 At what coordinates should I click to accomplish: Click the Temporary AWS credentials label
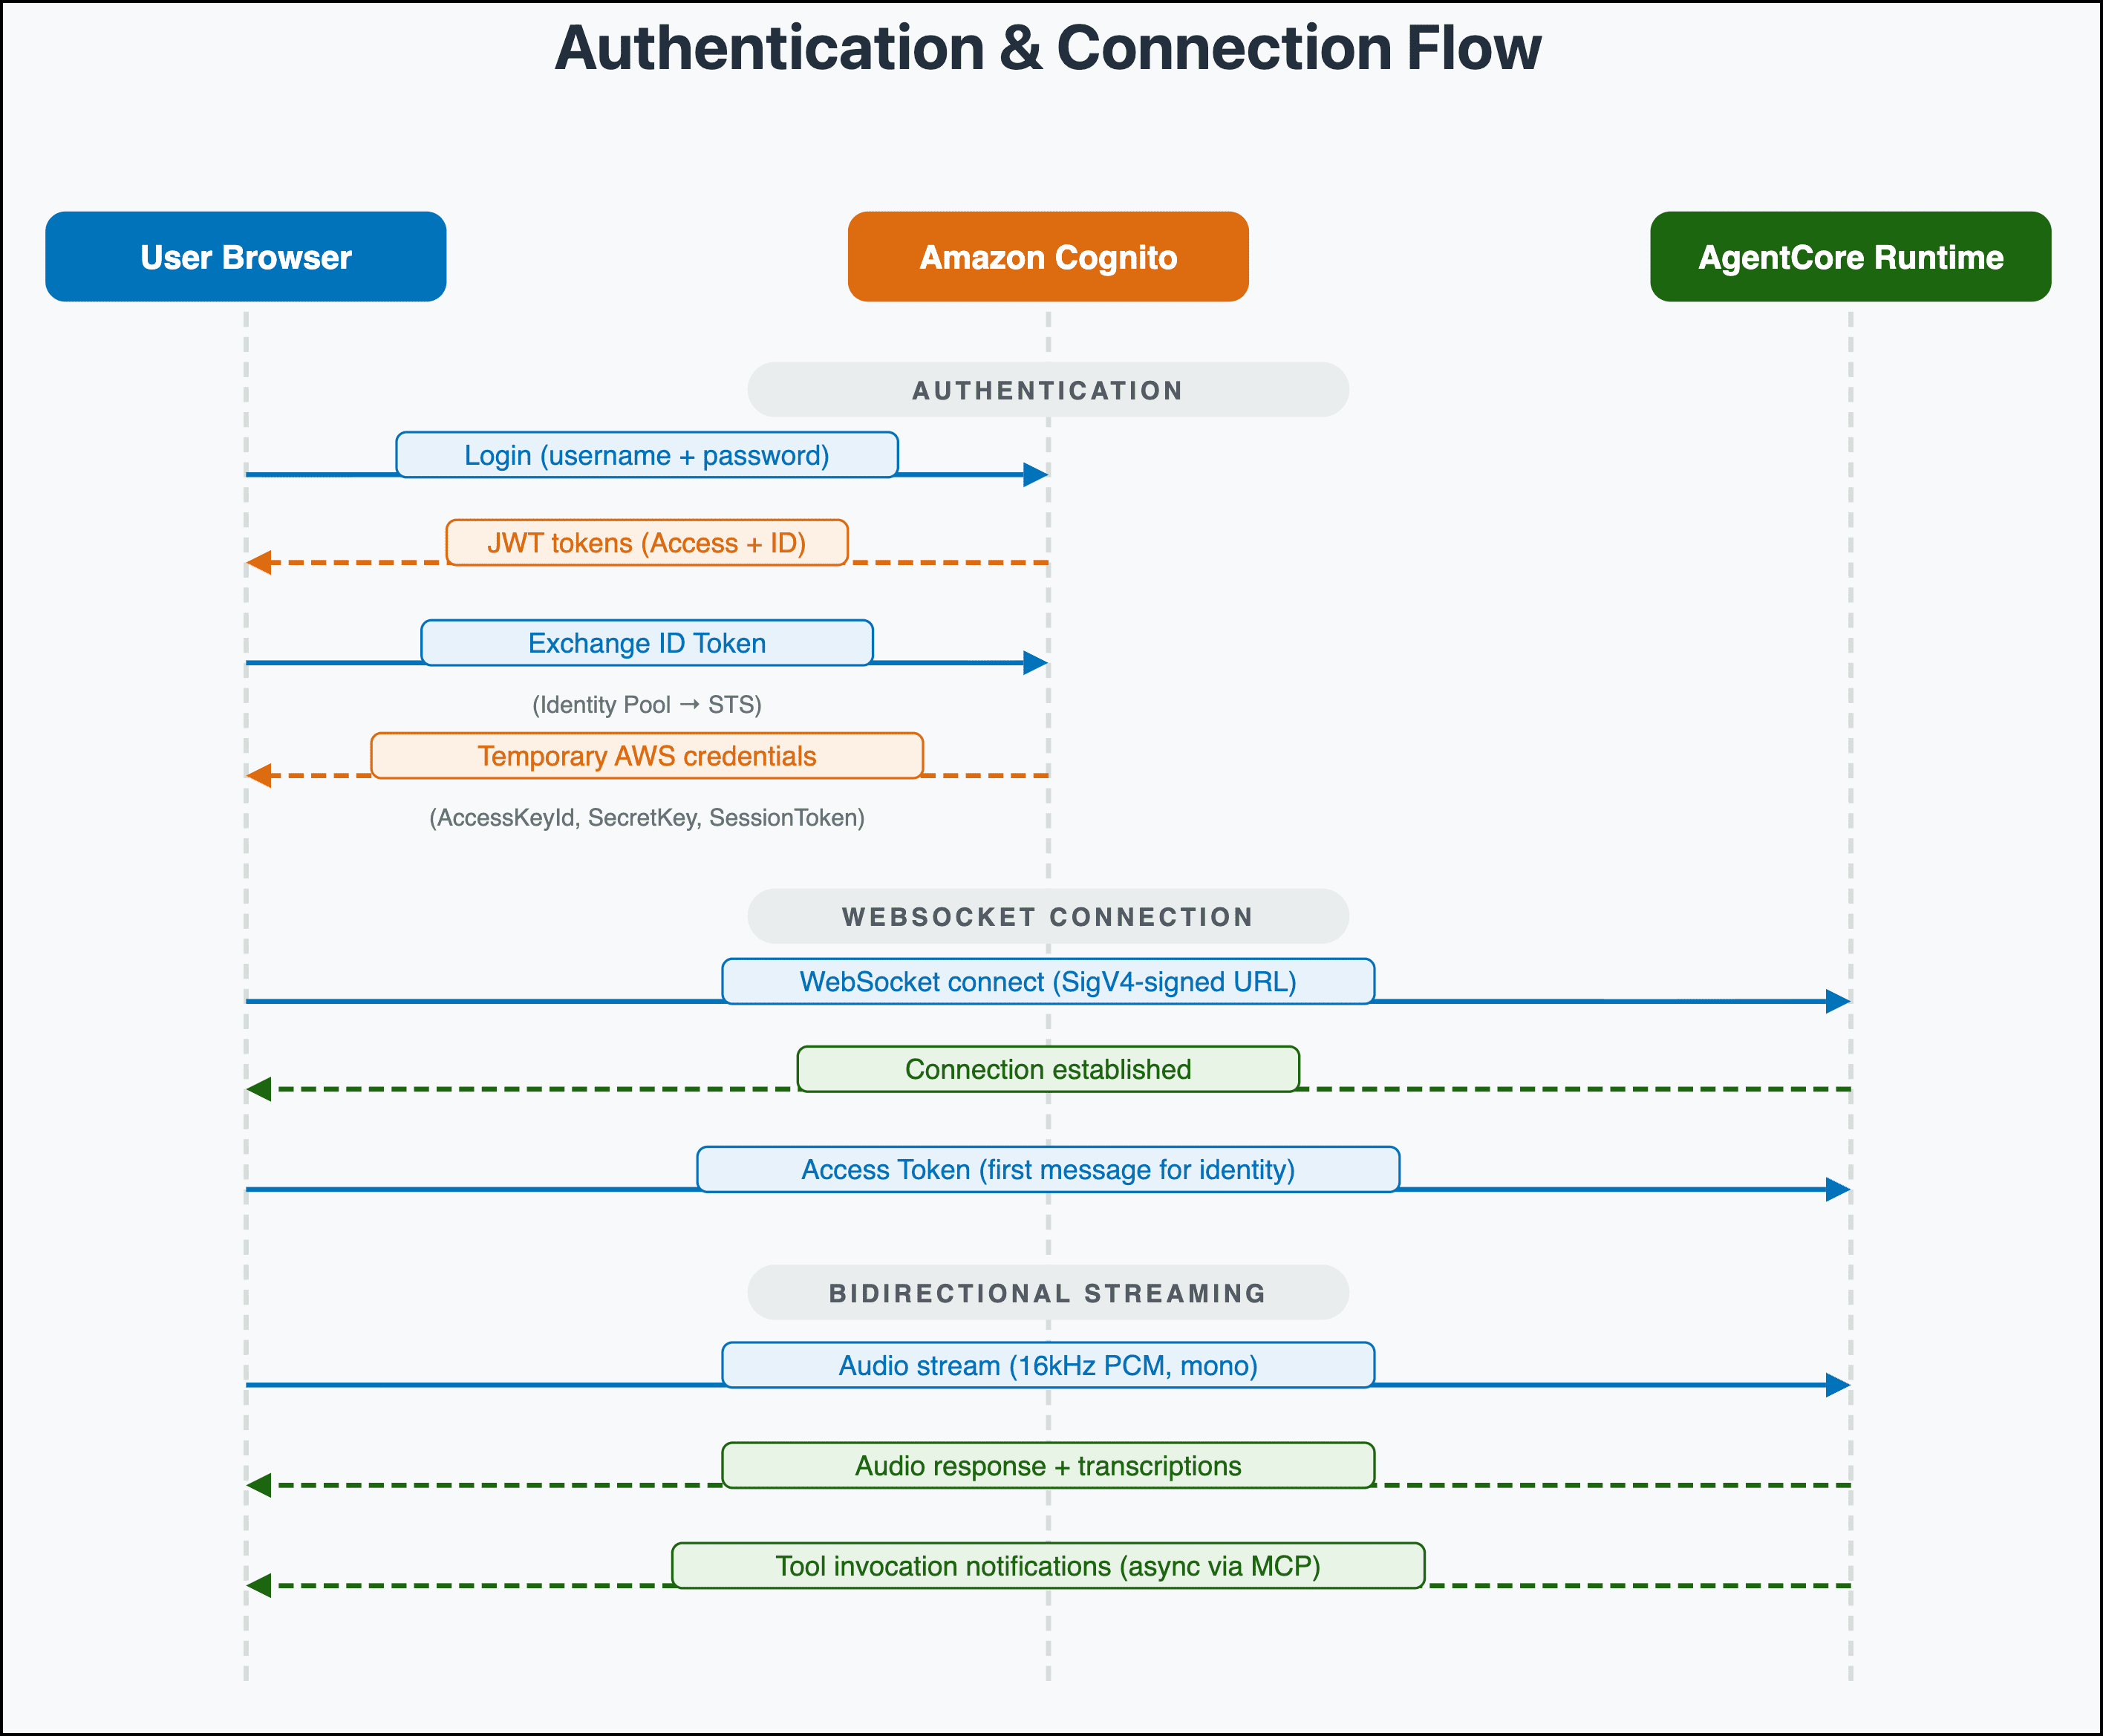(x=646, y=756)
